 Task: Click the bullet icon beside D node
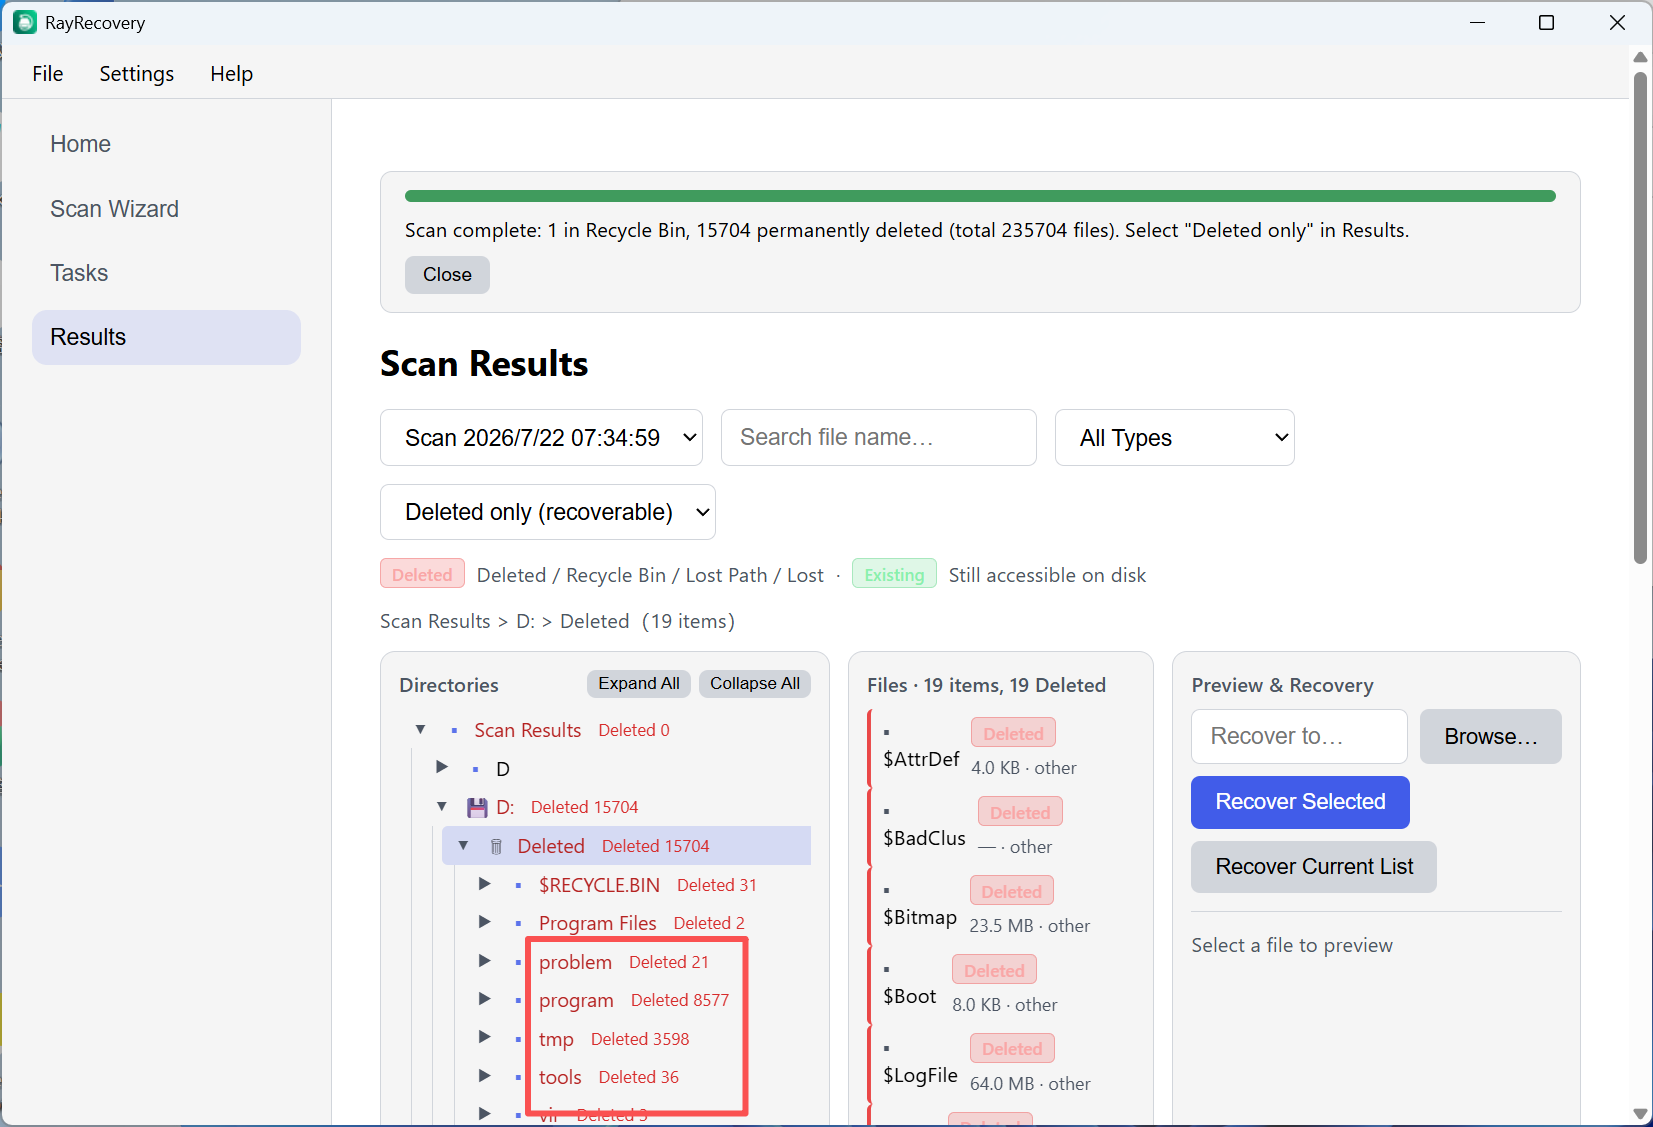475,769
